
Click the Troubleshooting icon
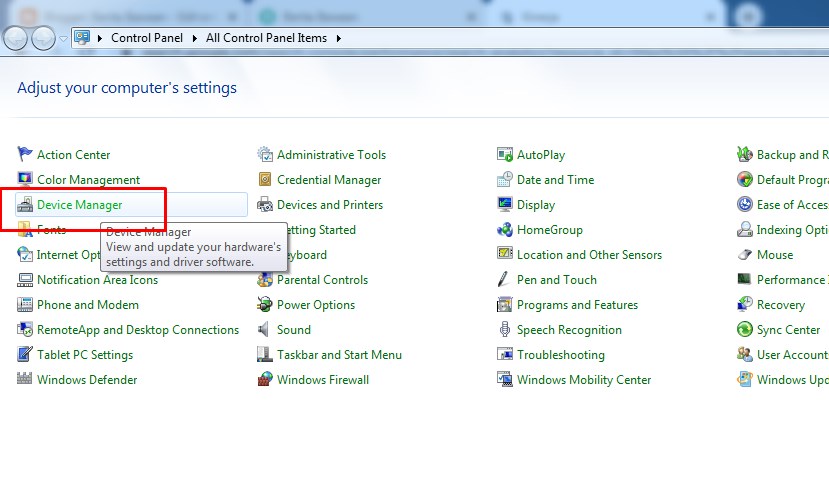(505, 354)
